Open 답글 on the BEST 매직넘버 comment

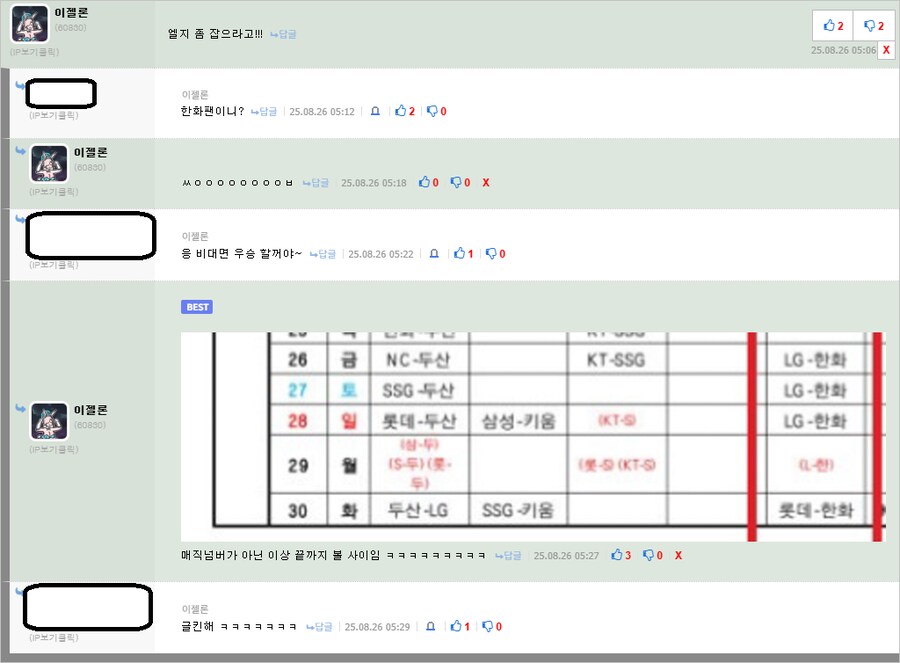tap(507, 556)
